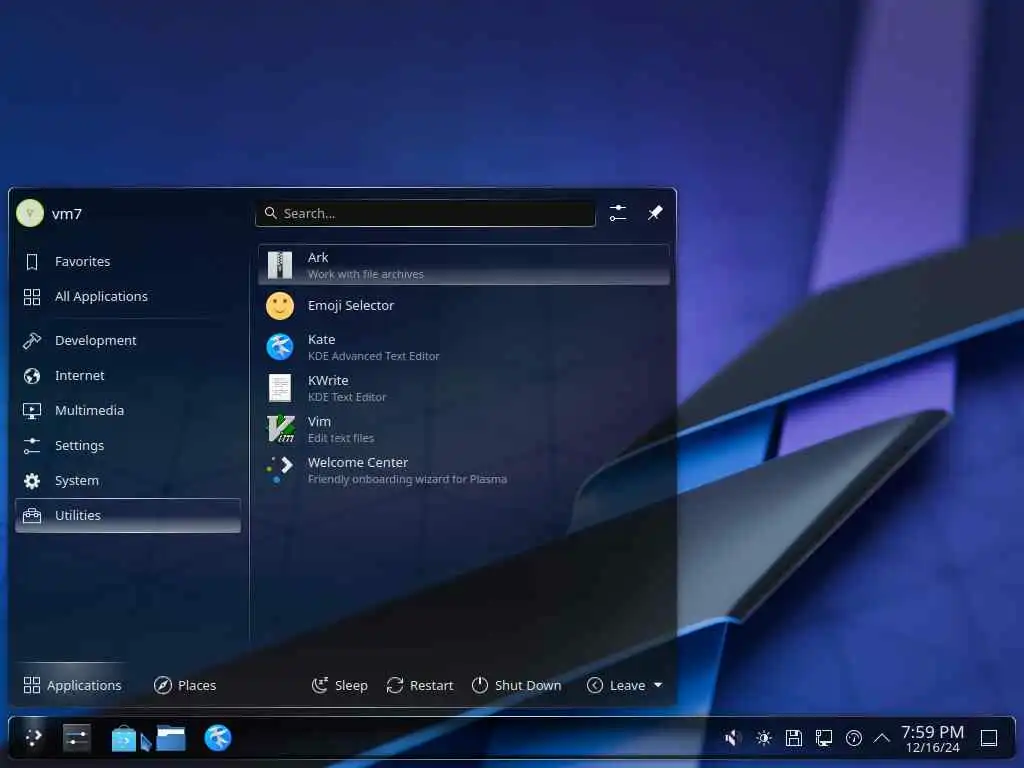Click 'Friendly onboarding wizard for Plasma' text
Viewport: 1024px width, 768px height.
pos(408,479)
